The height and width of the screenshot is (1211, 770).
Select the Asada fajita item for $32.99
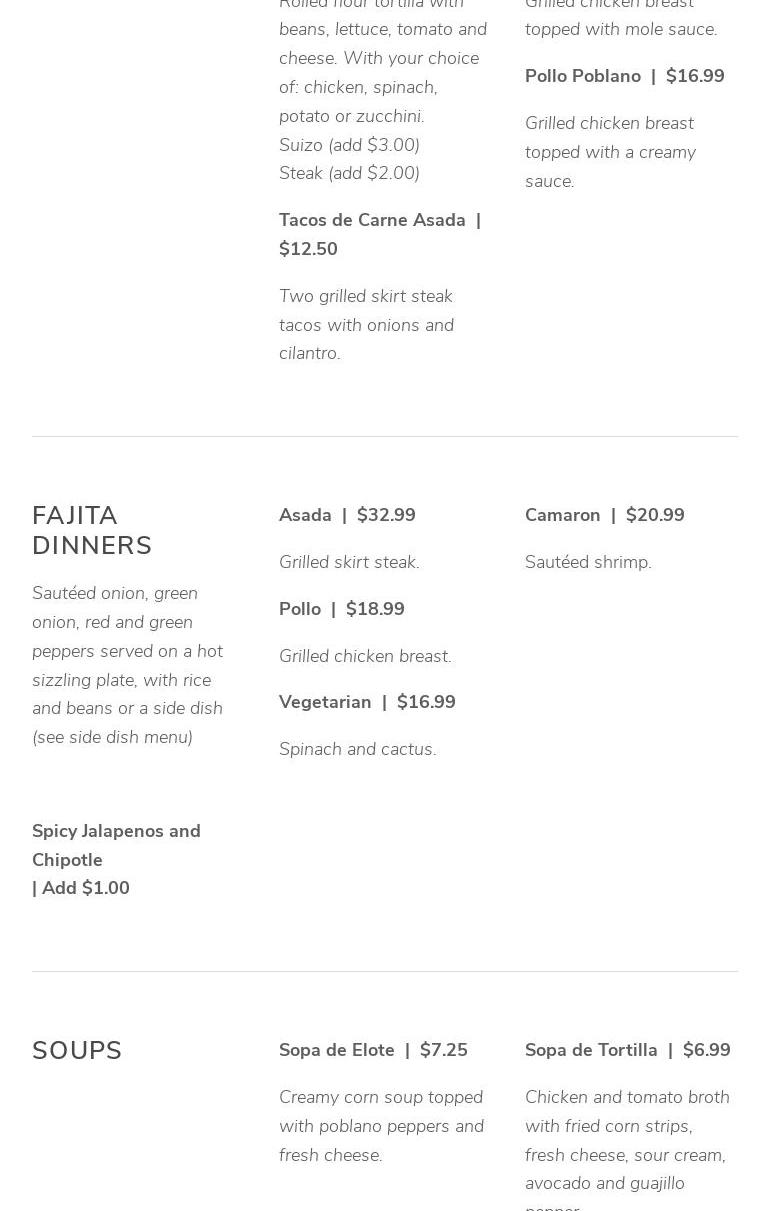346,515
